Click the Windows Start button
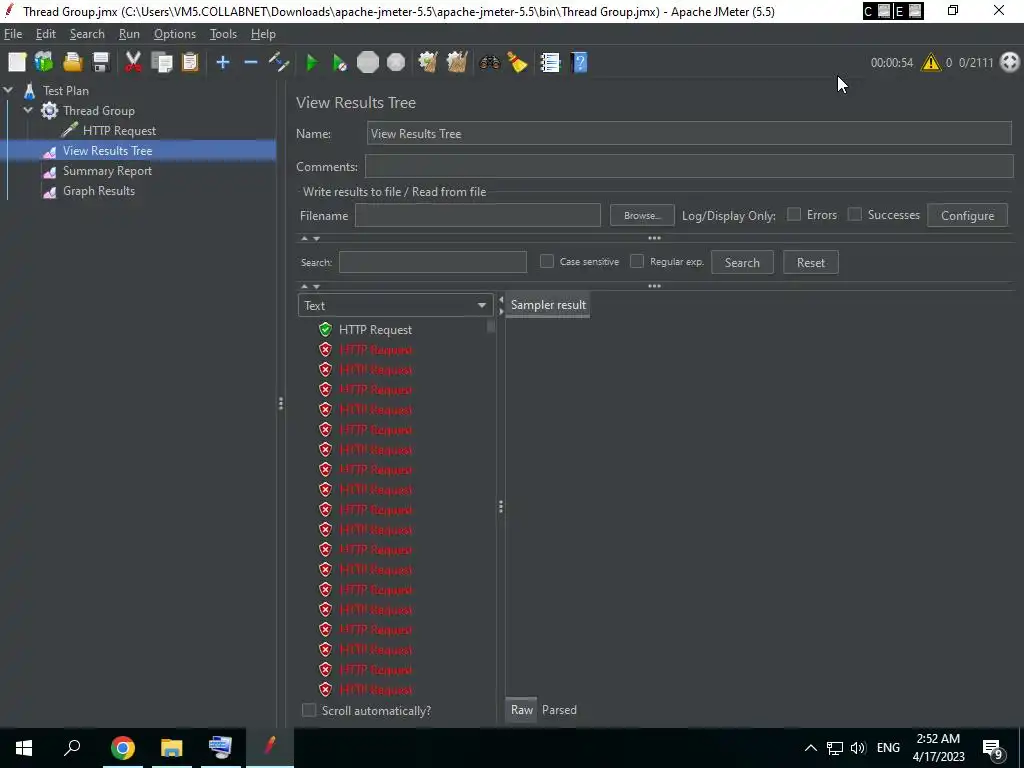This screenshot has height=768, width=1024. (x=24, y=748)
